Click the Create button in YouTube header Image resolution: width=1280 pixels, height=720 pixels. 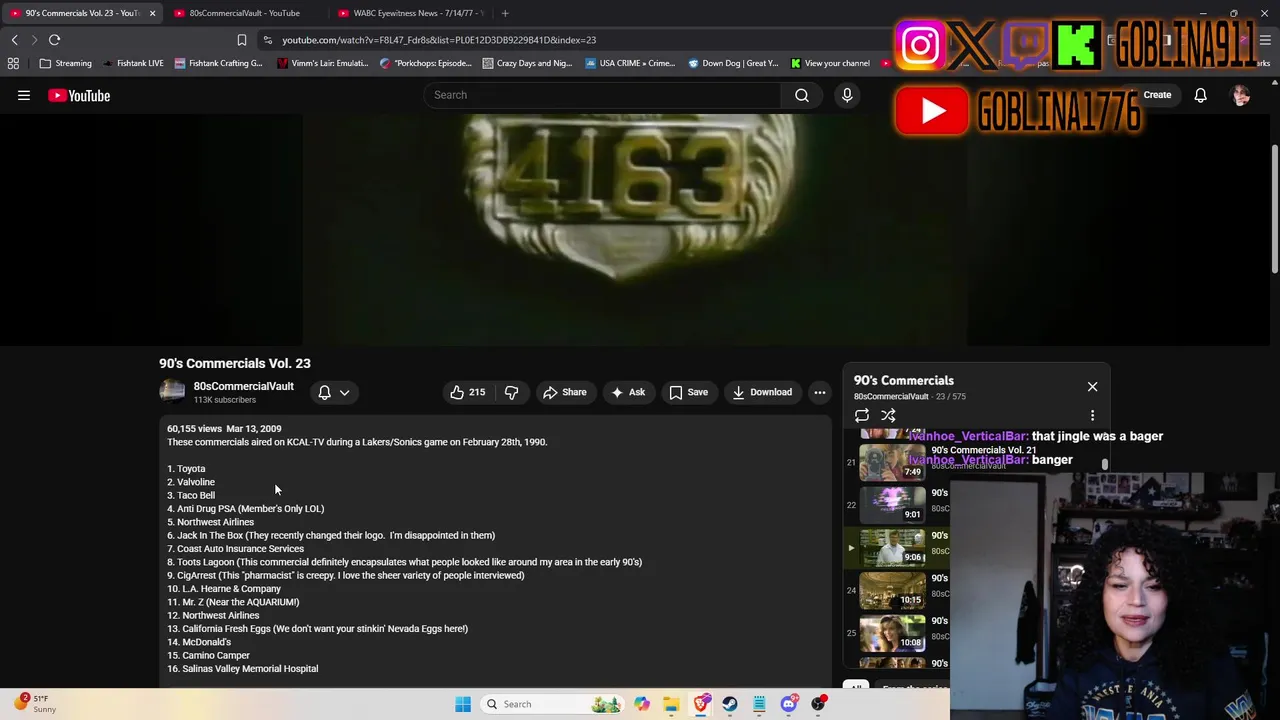1150,95
